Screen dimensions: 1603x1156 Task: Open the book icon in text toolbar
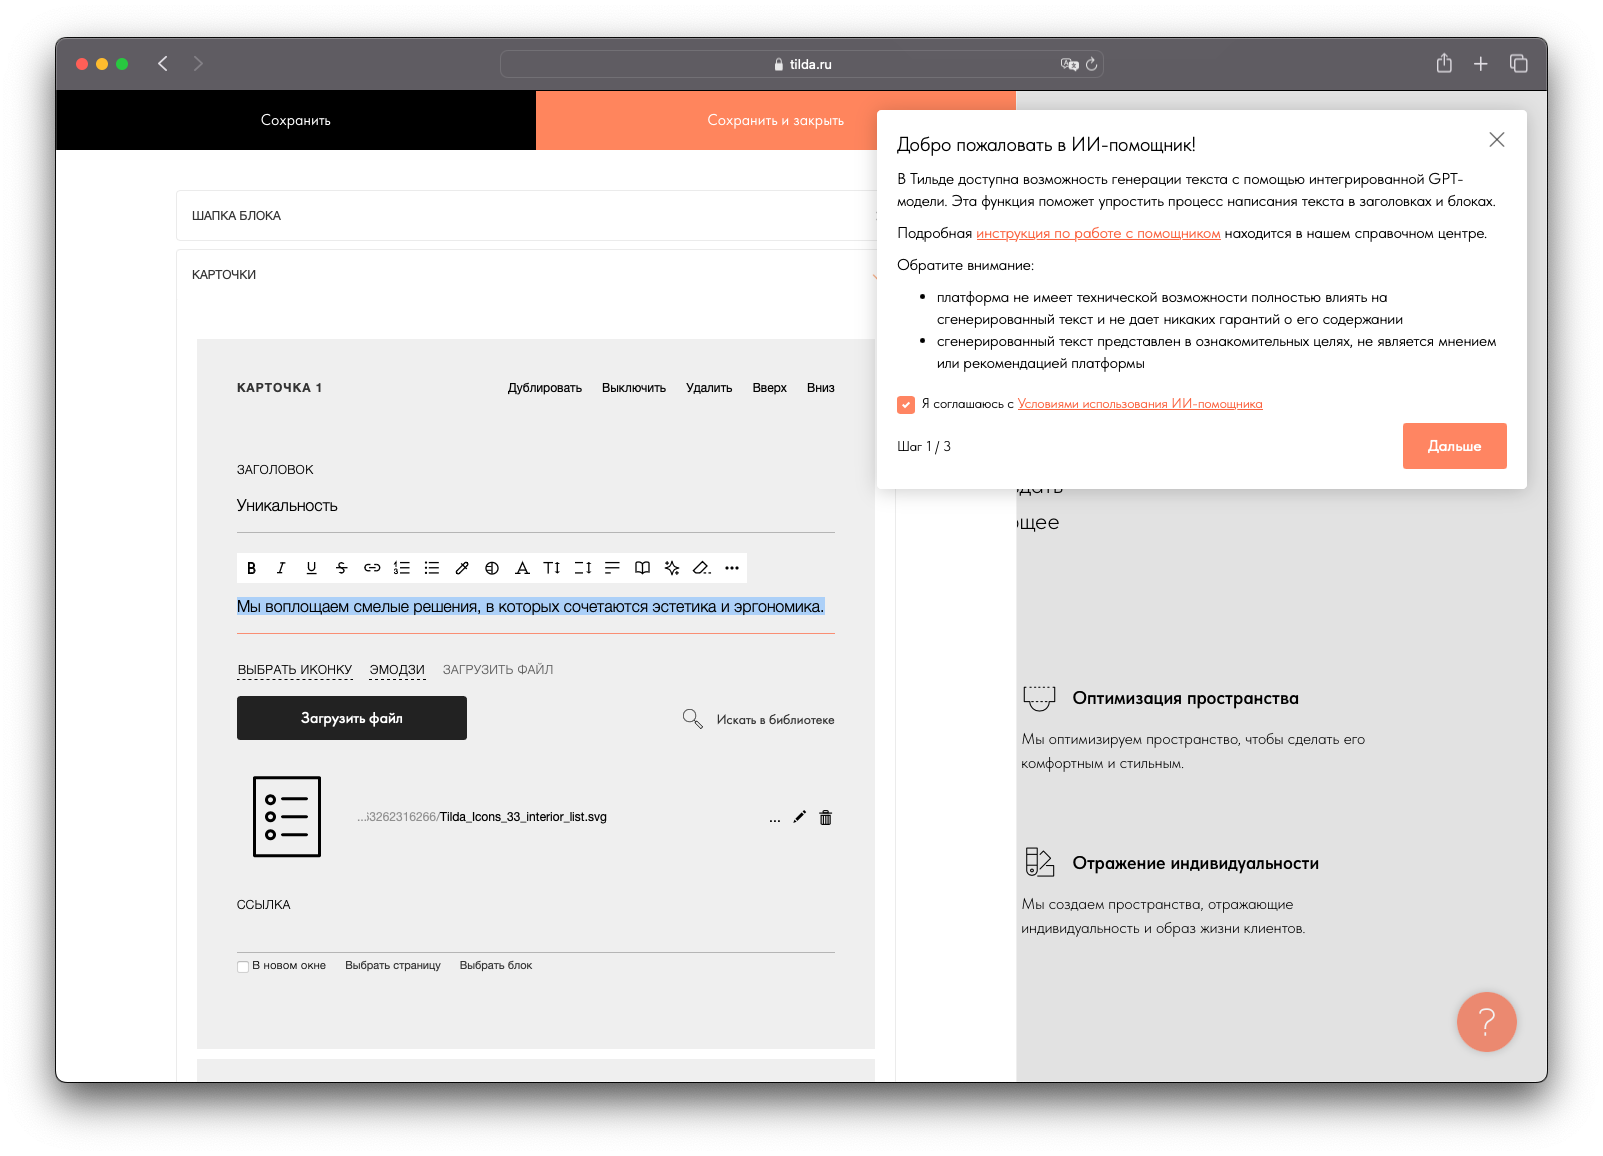[642, 568]
